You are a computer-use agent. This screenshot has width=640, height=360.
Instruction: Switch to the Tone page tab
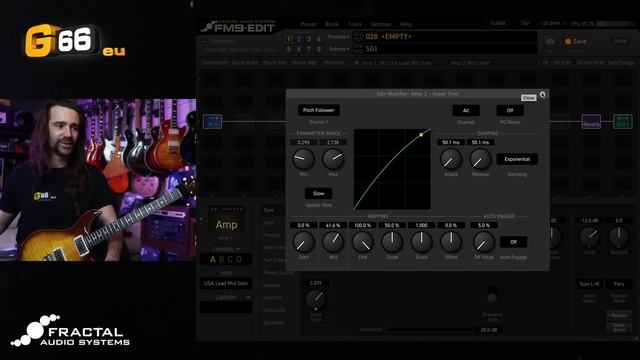click(x=268, y=210)
